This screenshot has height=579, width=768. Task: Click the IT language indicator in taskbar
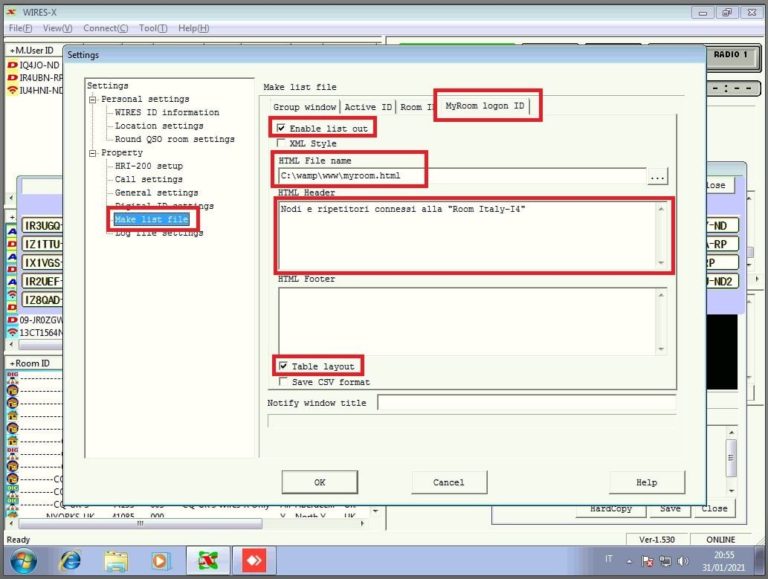coord(609,558)
